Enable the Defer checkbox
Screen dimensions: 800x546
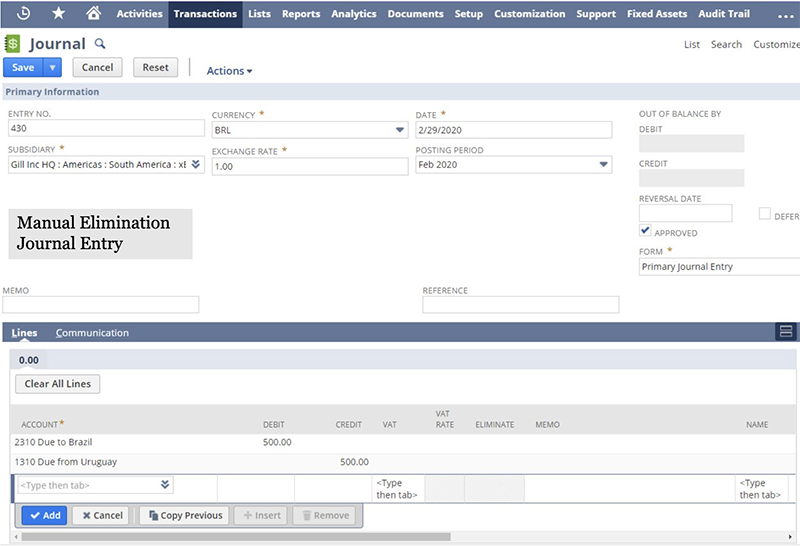[764, 214]
